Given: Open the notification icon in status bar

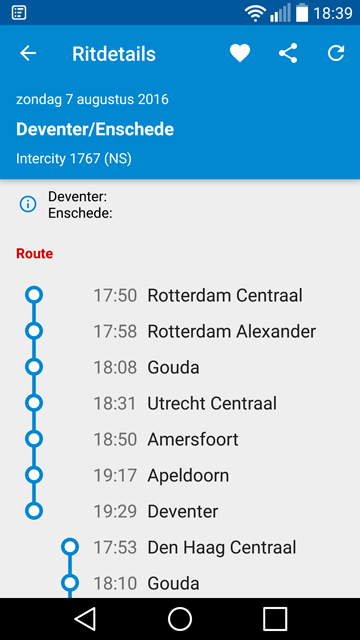Looking at the screenshot, I should 19,13.
